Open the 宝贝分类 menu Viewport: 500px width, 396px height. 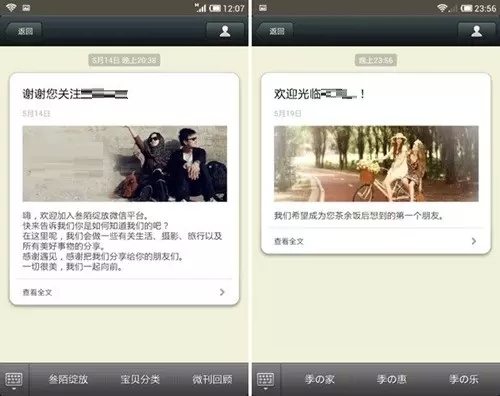pyautogui.click(x=140, y=379)
